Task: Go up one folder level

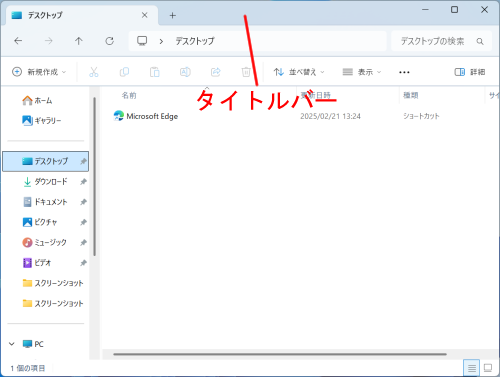Action: (79, 41)
